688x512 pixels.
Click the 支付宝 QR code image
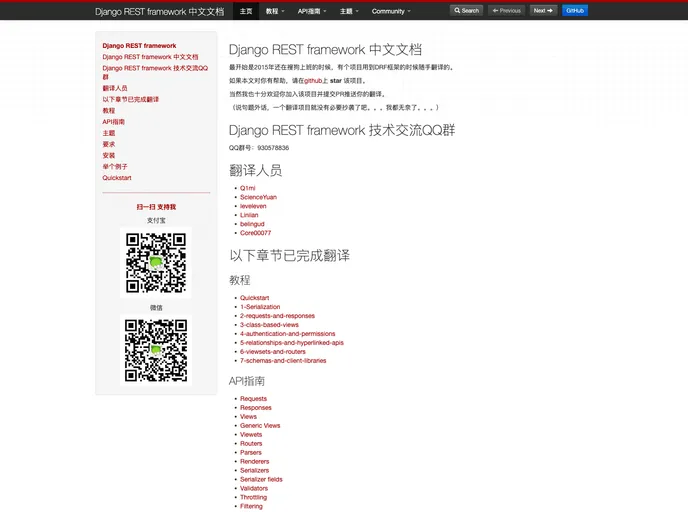[156, 263]
